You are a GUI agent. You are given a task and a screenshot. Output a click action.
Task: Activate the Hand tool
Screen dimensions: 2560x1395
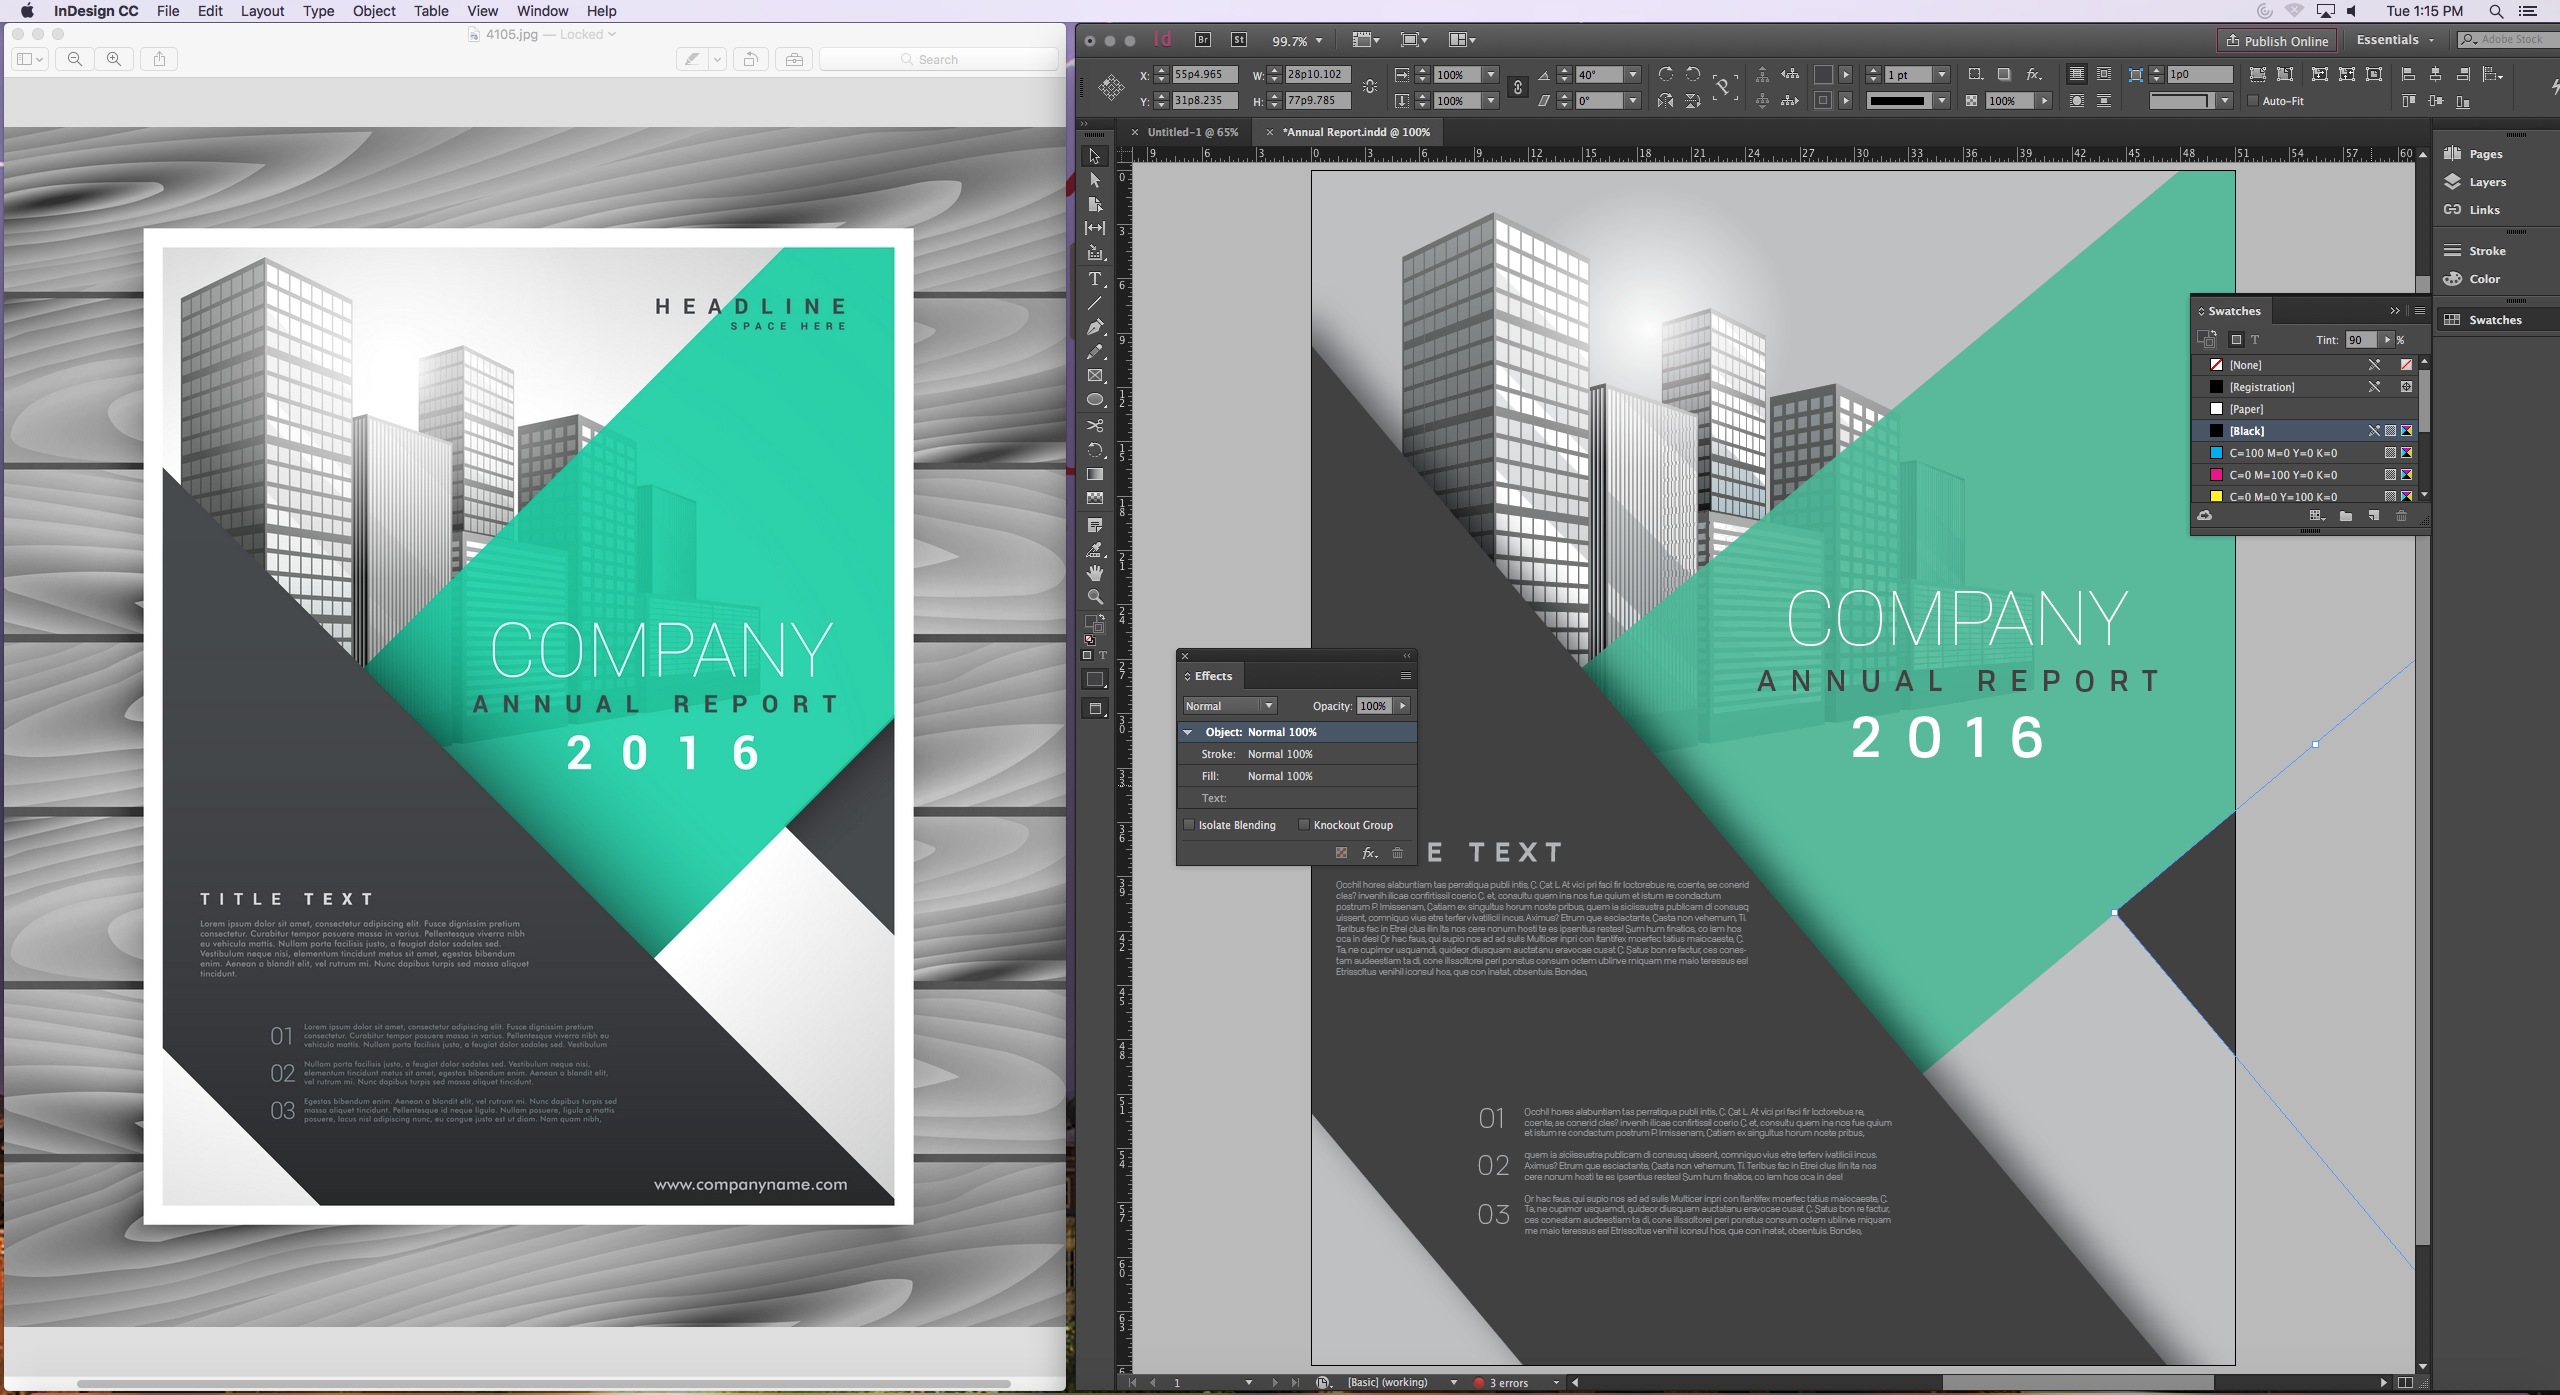click(1095, 573)
